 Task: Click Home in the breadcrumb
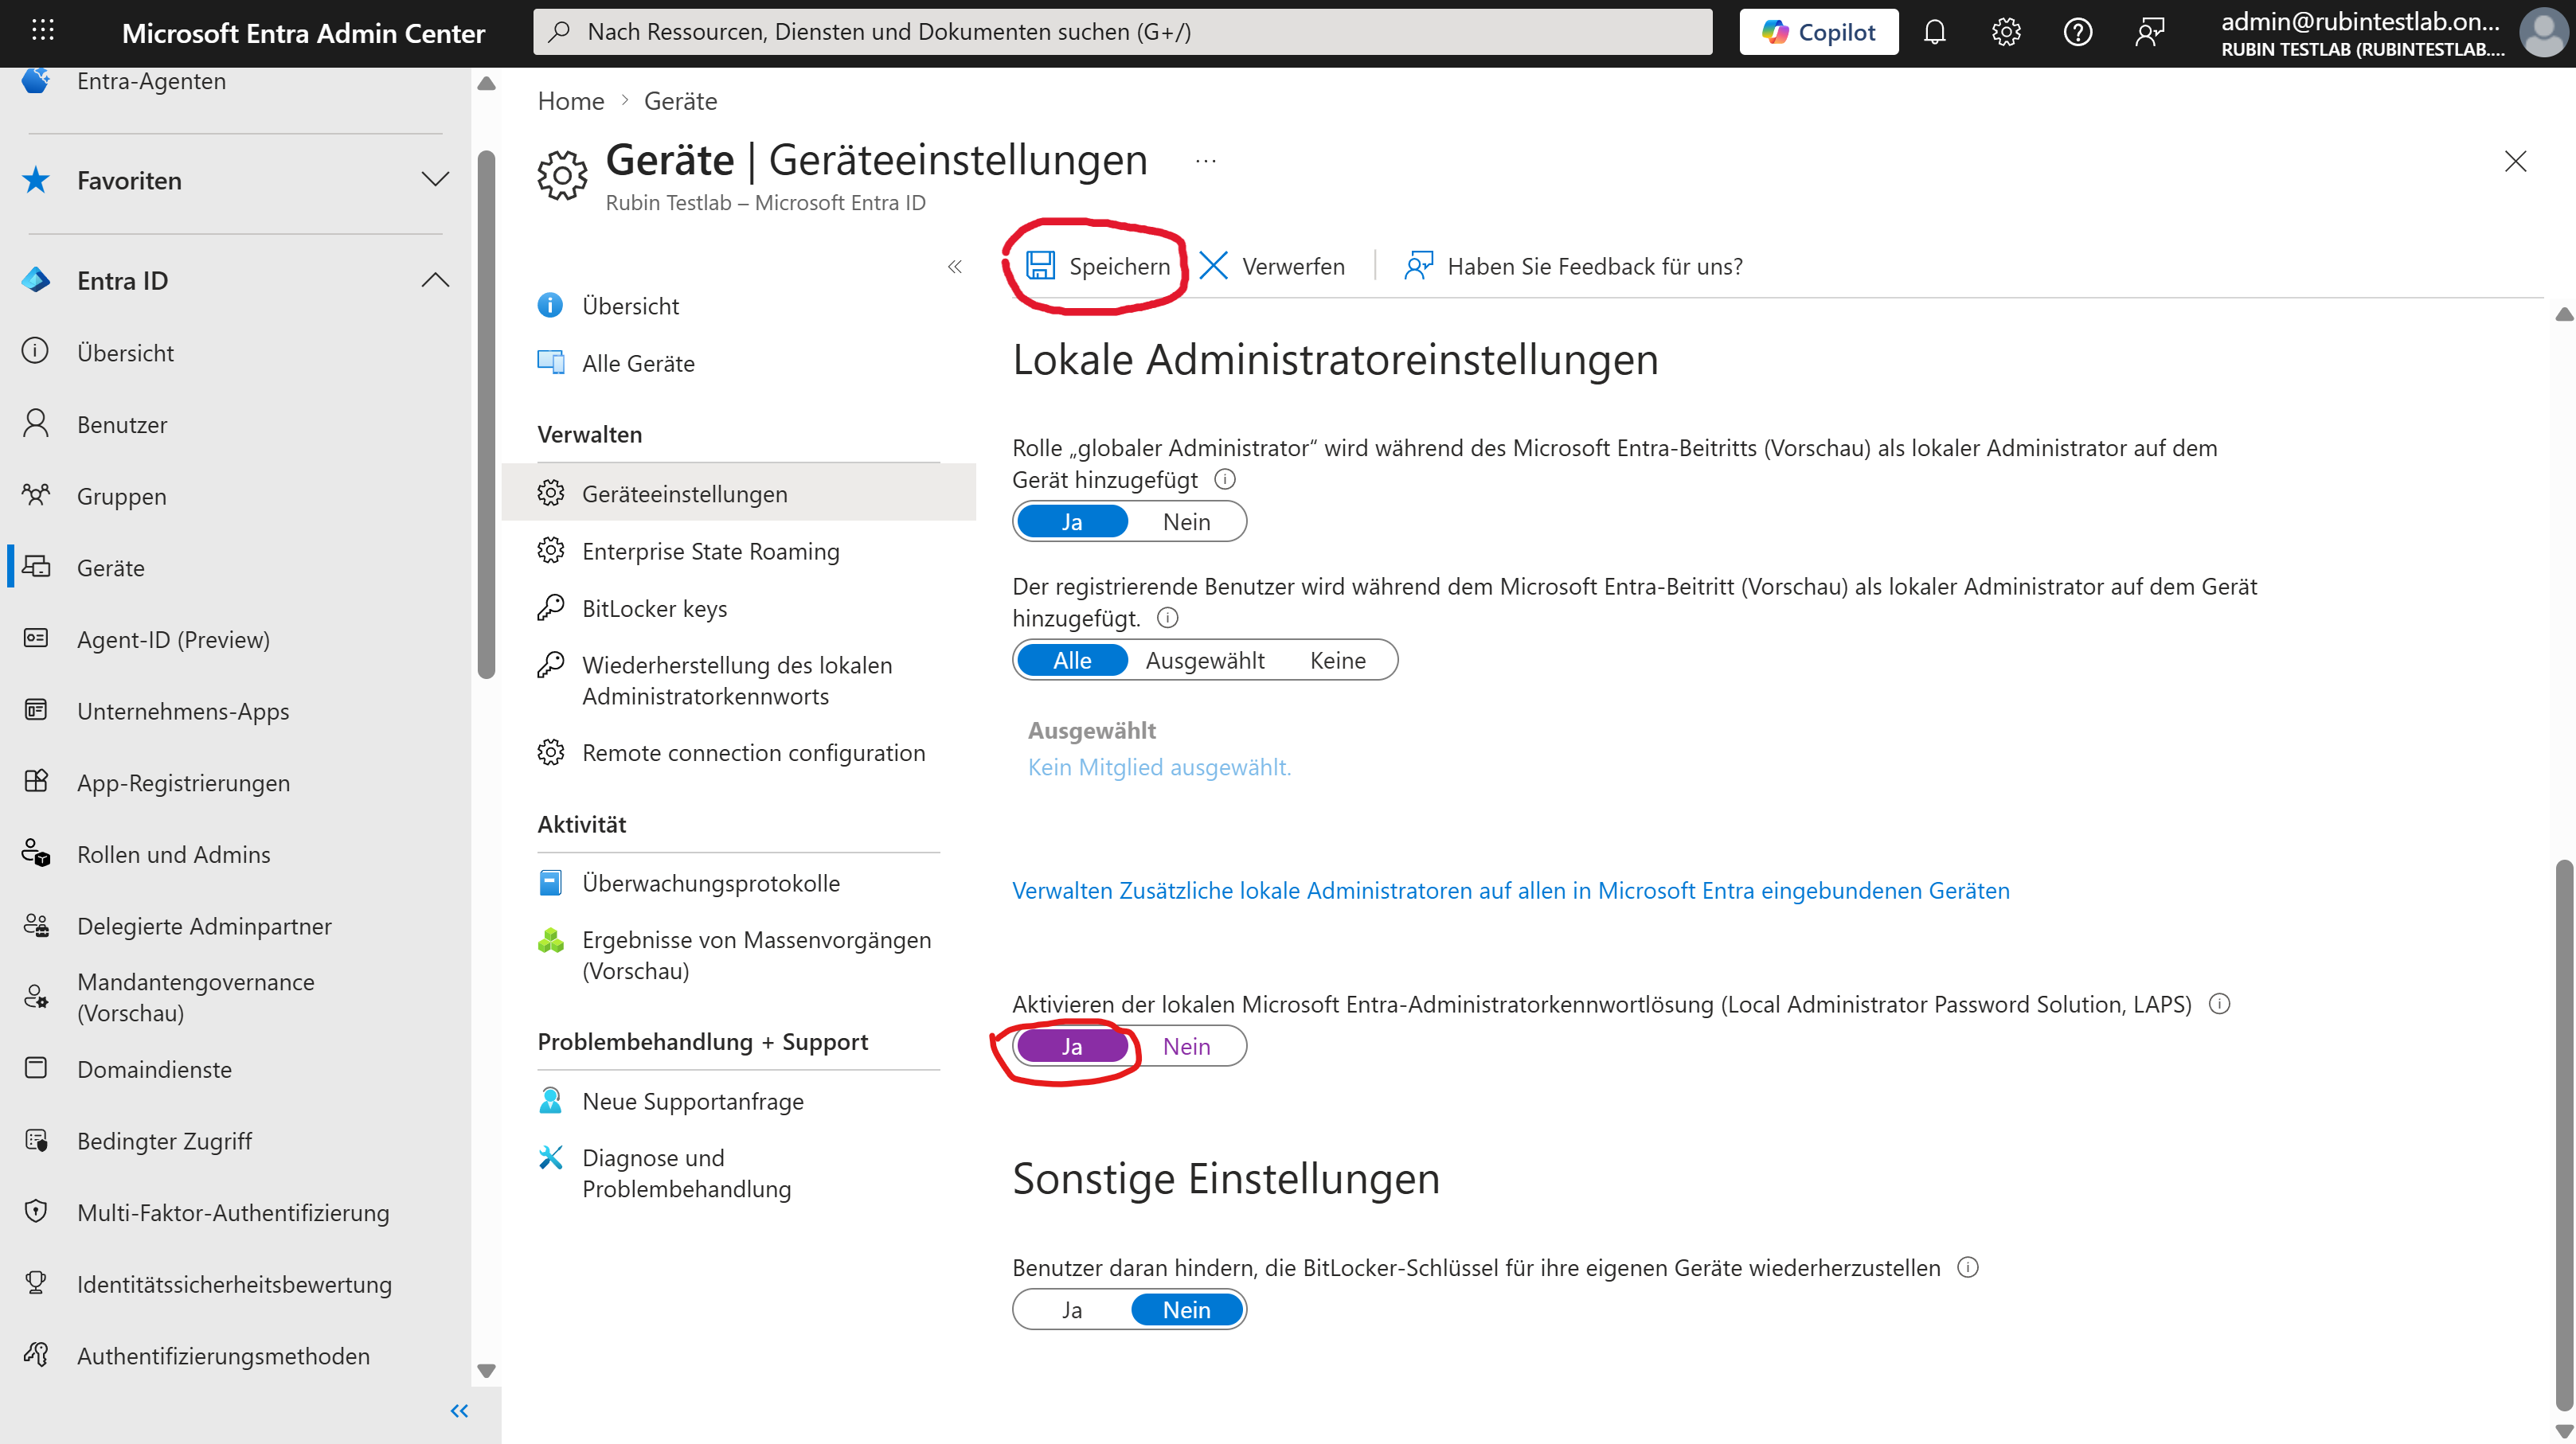570,101
